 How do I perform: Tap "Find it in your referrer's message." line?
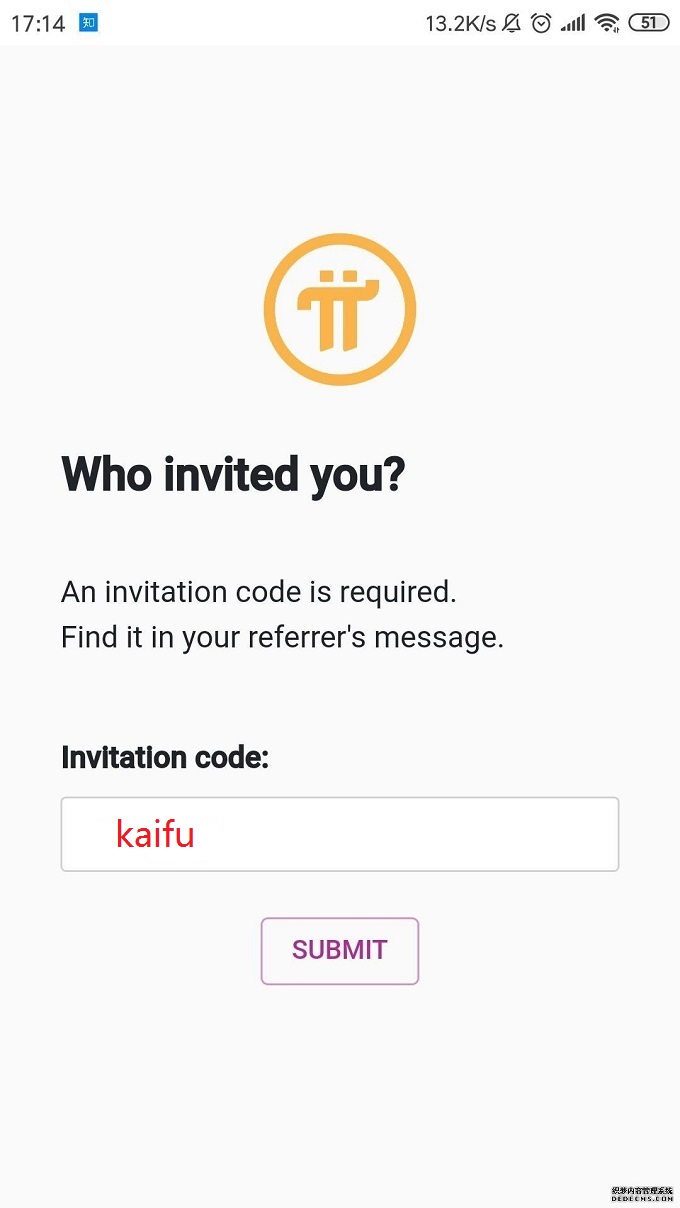pyautogui.click(x=282, y=637)
